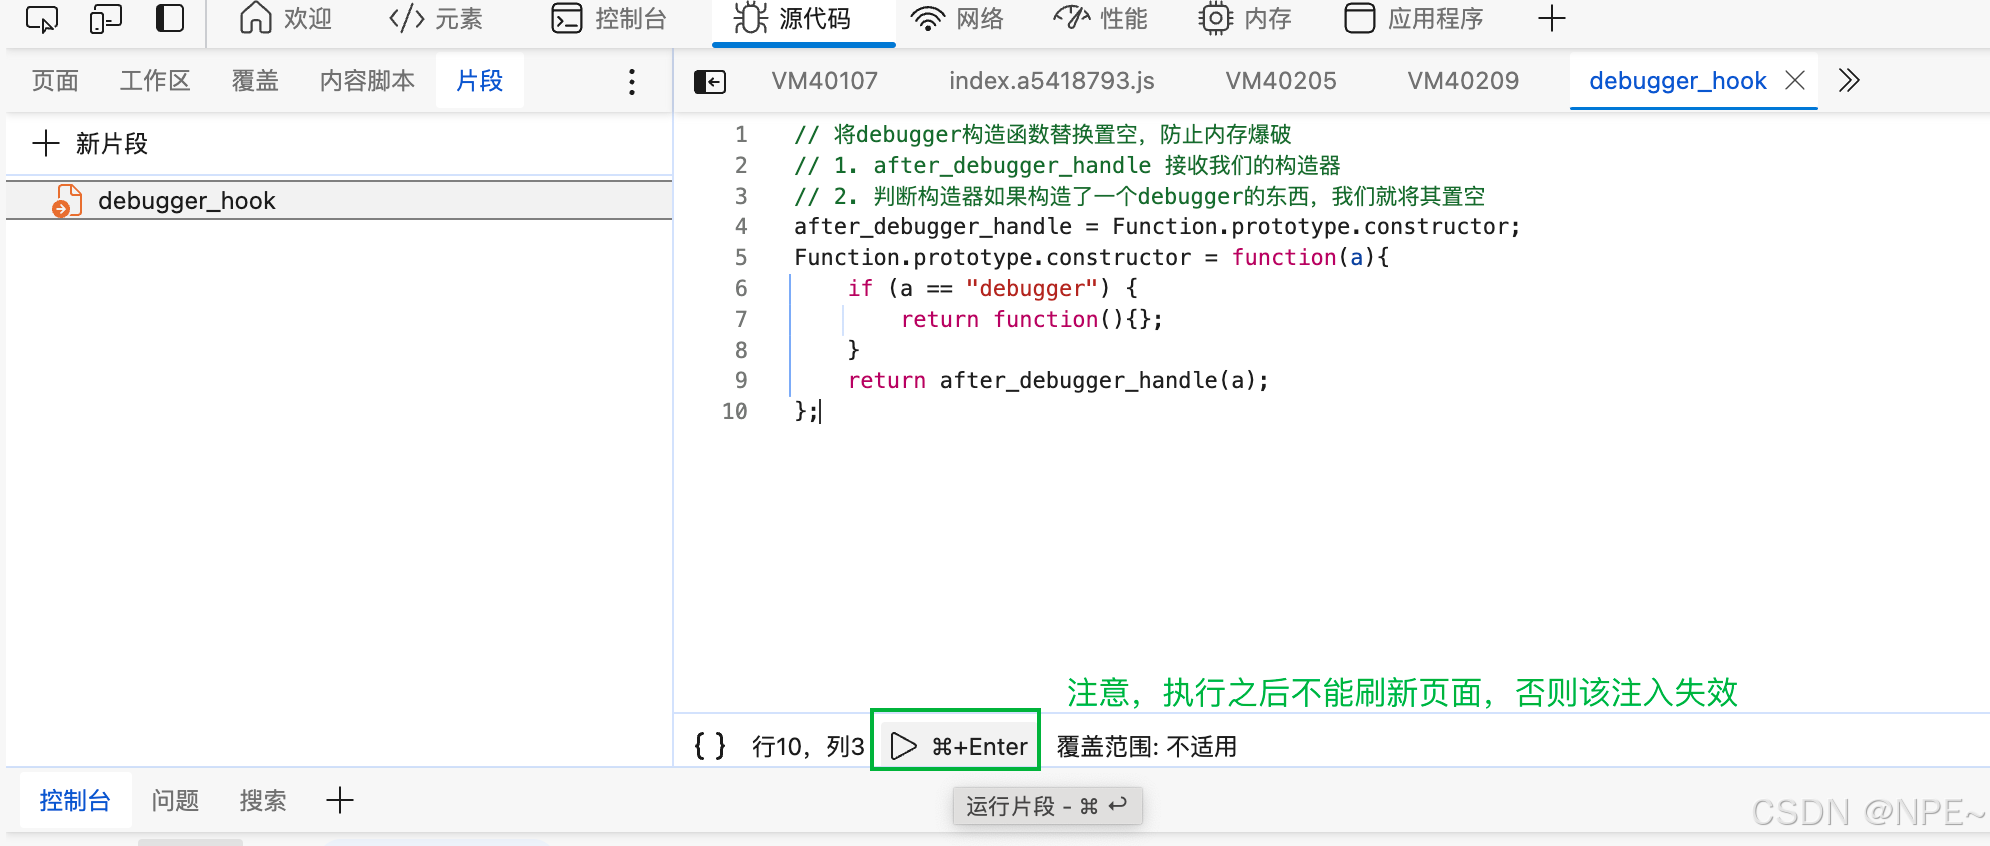Expand the overflow tabs chevron
This screenshot has width=1990, height=846.
click(x=1848, y=80)
